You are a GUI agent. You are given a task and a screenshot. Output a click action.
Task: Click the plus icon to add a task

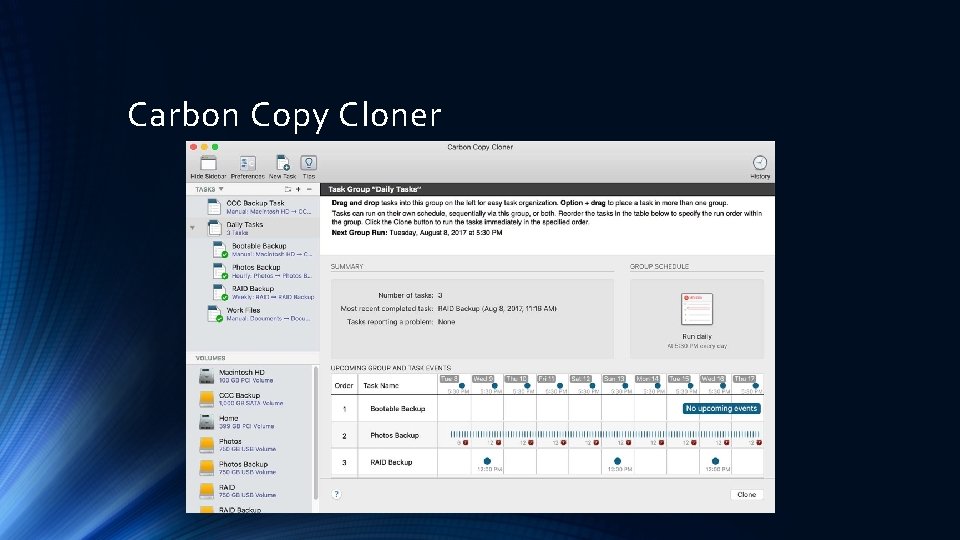click(298, 189)
